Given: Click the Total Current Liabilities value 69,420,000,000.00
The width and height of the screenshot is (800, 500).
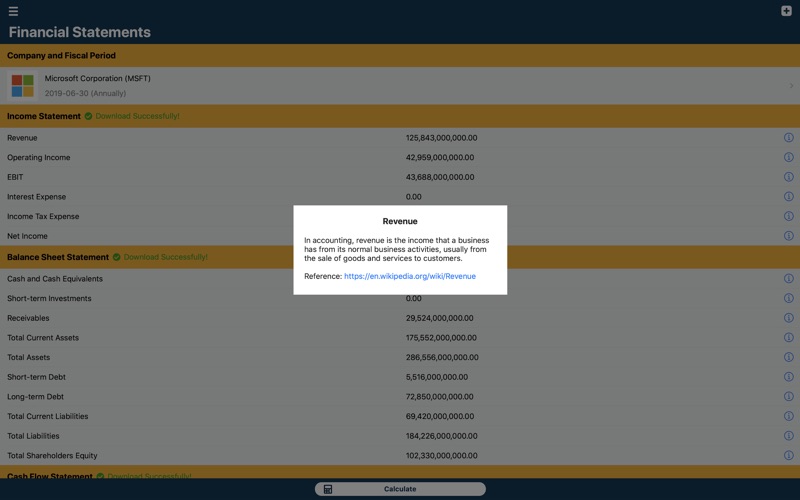Looking at the screenshot, I should click(x=440, y=416).
